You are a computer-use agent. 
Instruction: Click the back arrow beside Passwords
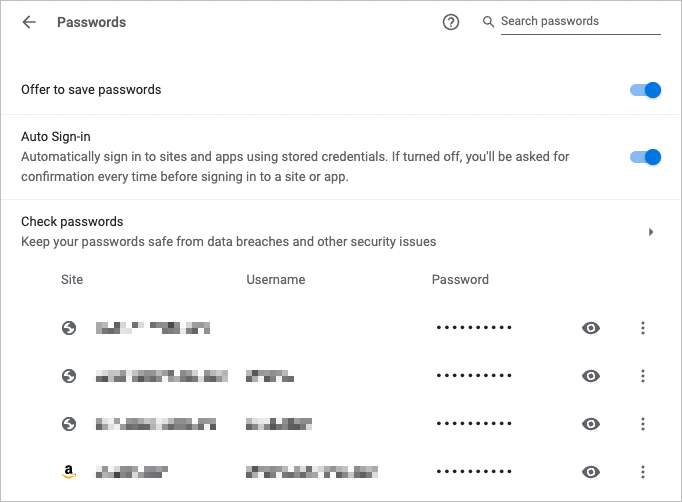pyautogui.click(x=29, y=22)
